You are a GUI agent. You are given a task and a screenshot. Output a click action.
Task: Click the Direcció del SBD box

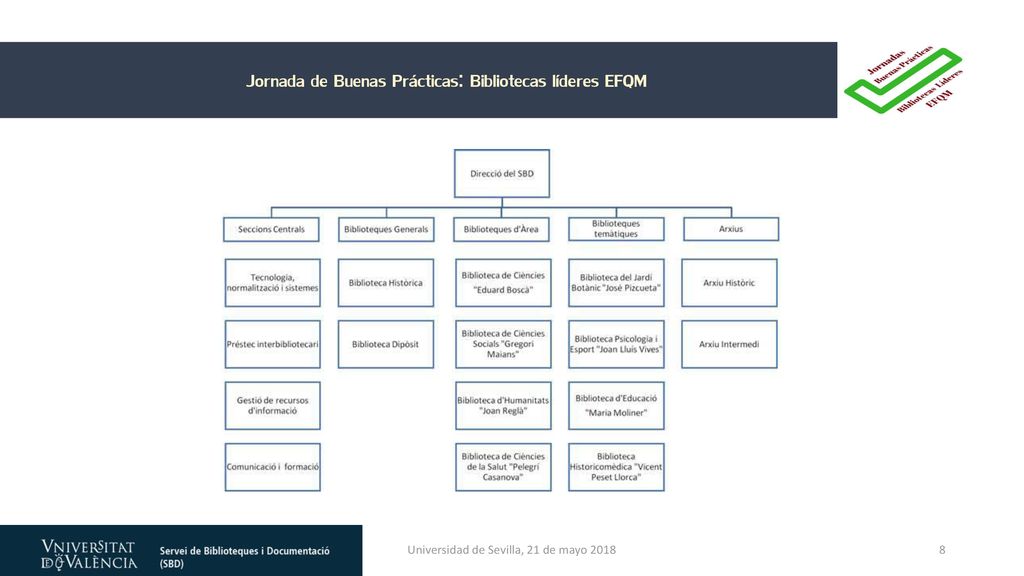pos(502,174)
